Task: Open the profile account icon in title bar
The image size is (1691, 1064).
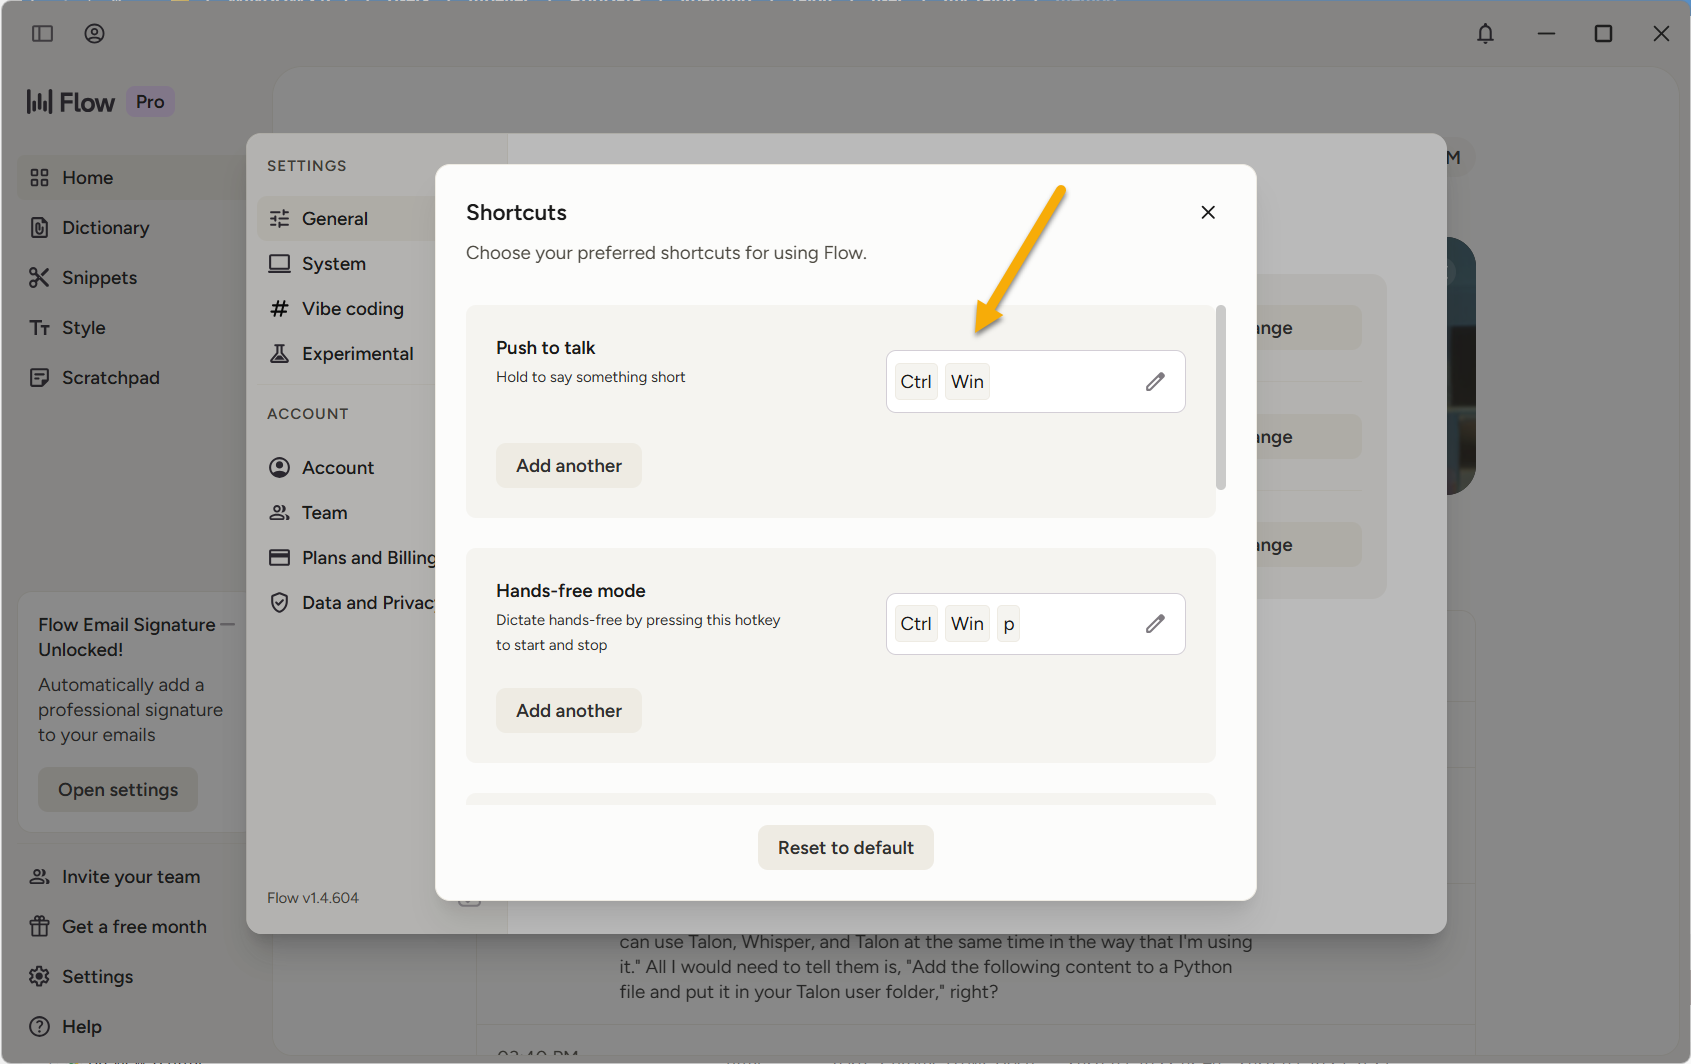Action: (94, 34)
